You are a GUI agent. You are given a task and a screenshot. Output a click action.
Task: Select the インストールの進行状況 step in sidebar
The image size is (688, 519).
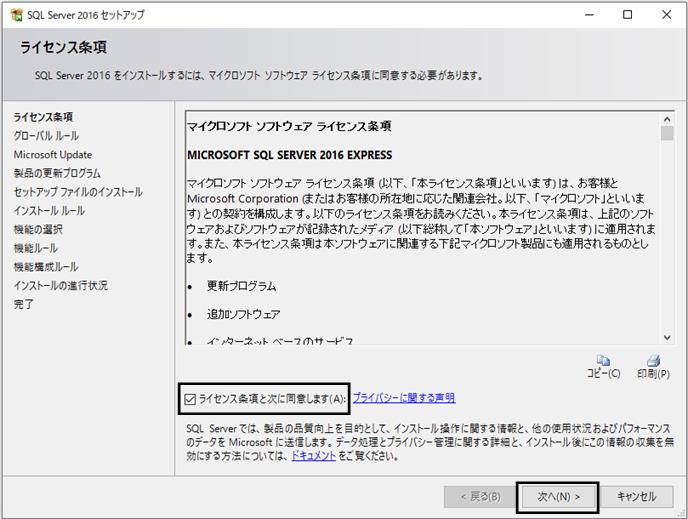click(x=61, y=286)
